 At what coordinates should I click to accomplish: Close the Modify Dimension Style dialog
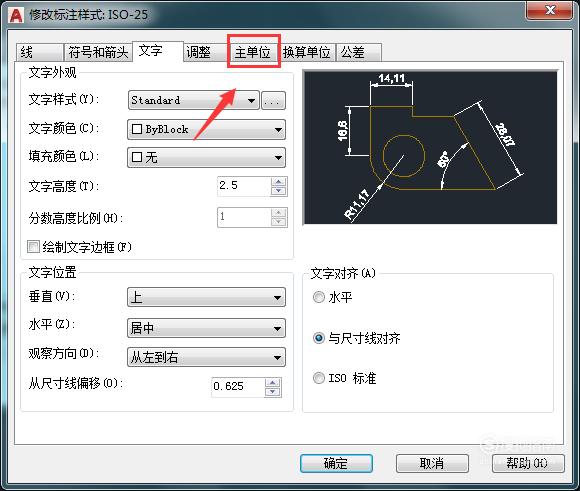point(550,10)
